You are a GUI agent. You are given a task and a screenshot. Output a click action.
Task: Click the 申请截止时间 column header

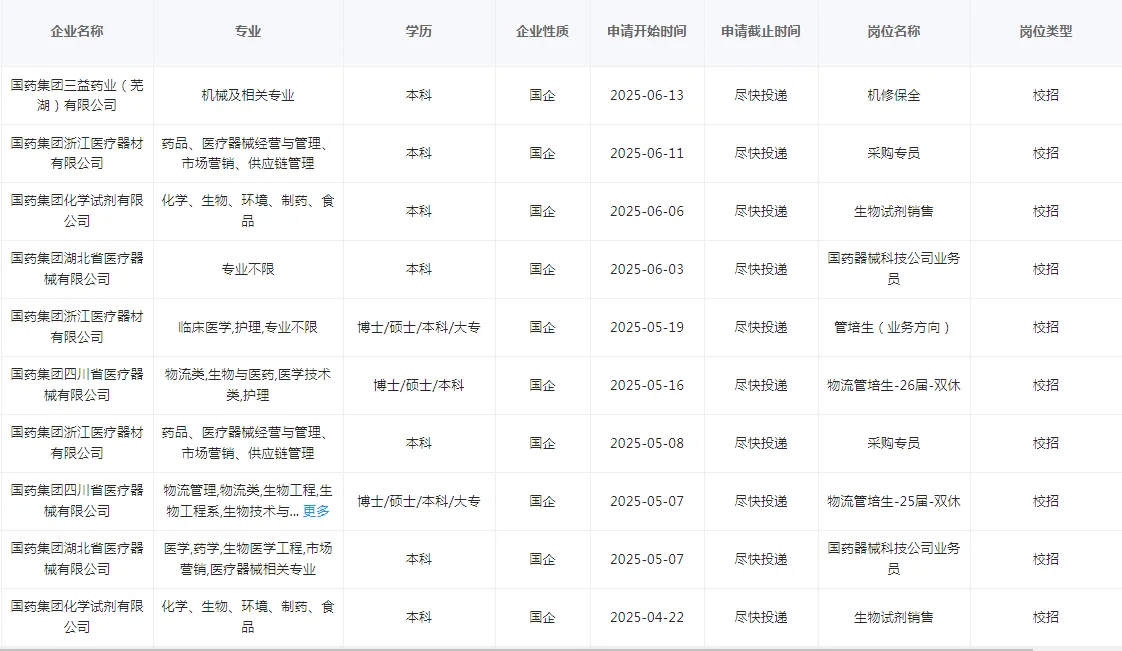tap(761, 31)
